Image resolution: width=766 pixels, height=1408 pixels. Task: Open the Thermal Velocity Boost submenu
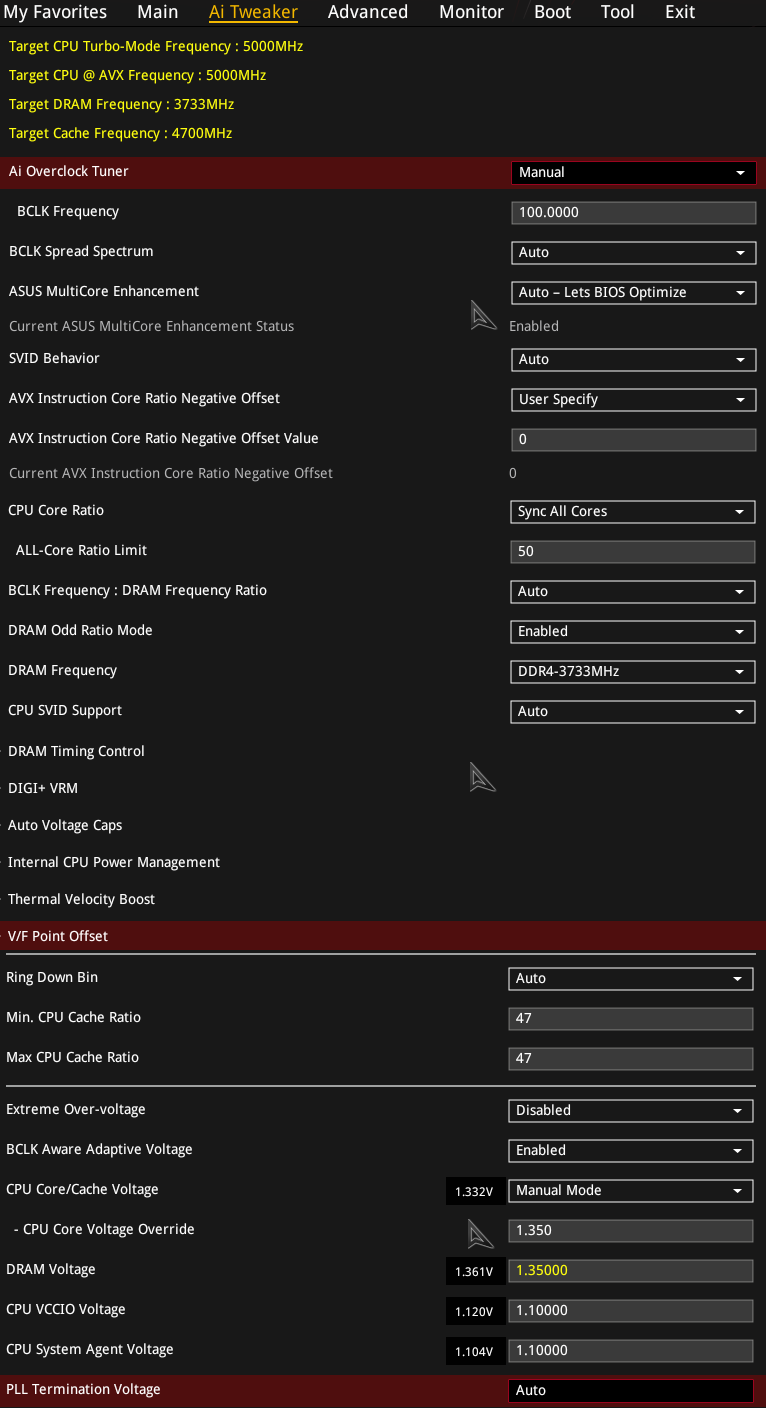81,899
